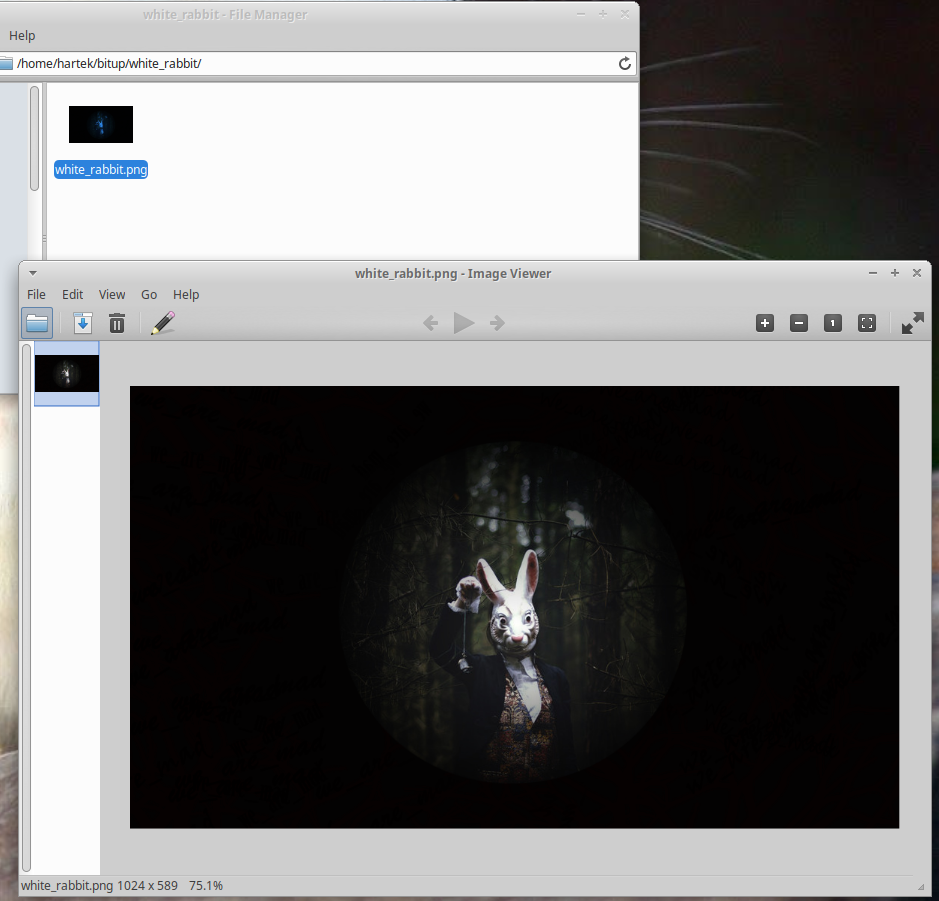The width and height of the screenshot is (939, 901).
Task: Select white_rabbit.png thumbnail in the viewer sidebar
Action: click(x=67, y=373)
